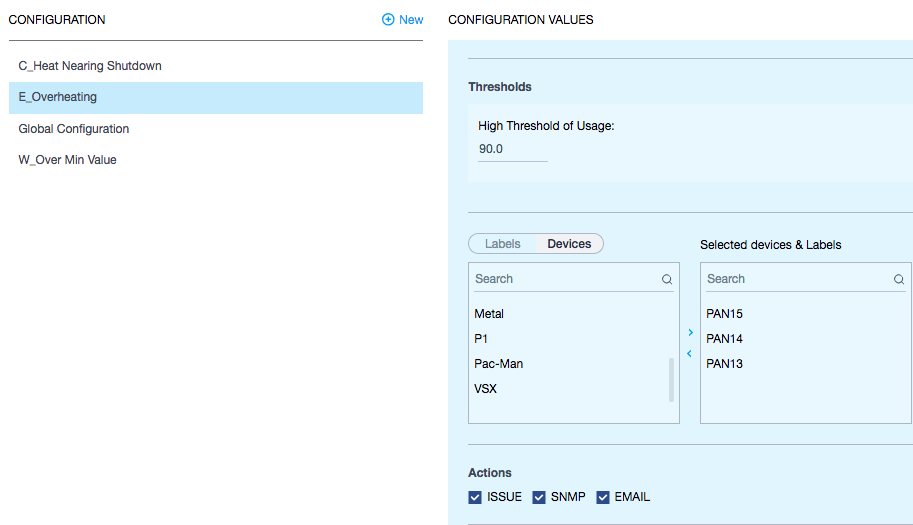Click the available devices Search field

tap(565, 279)
